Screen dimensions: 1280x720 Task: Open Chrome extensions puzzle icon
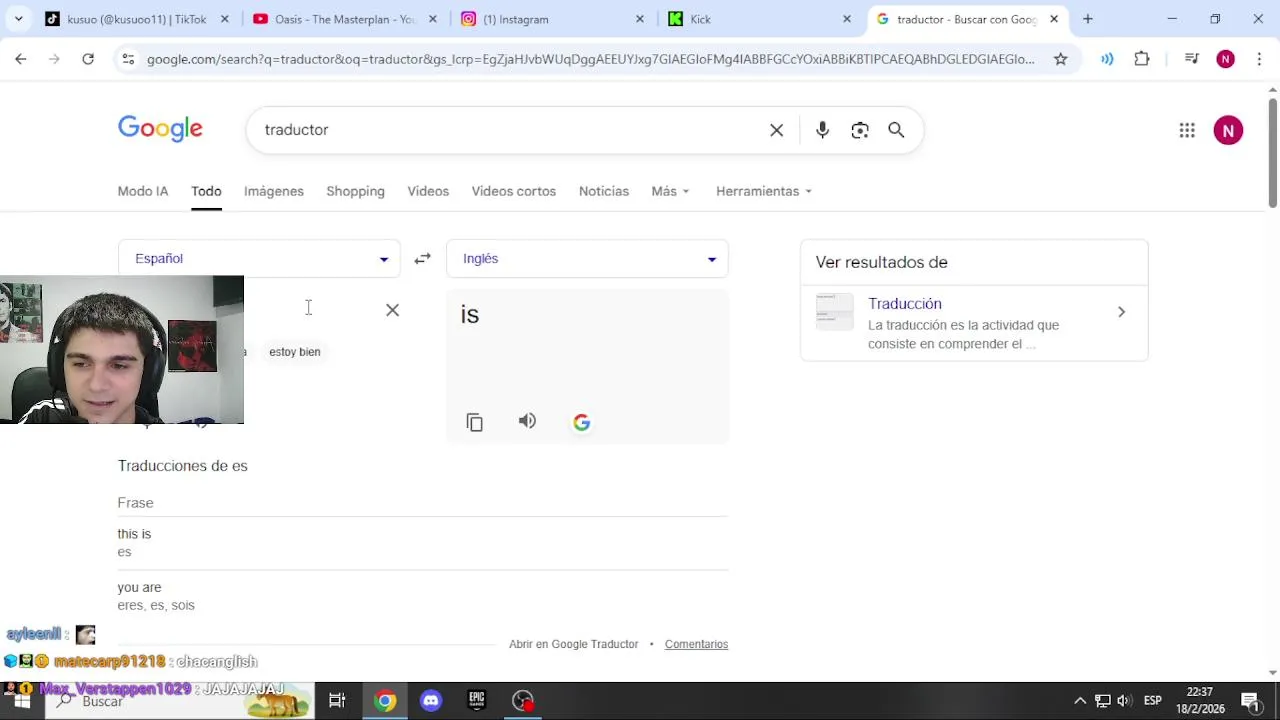pos(1142,59)
